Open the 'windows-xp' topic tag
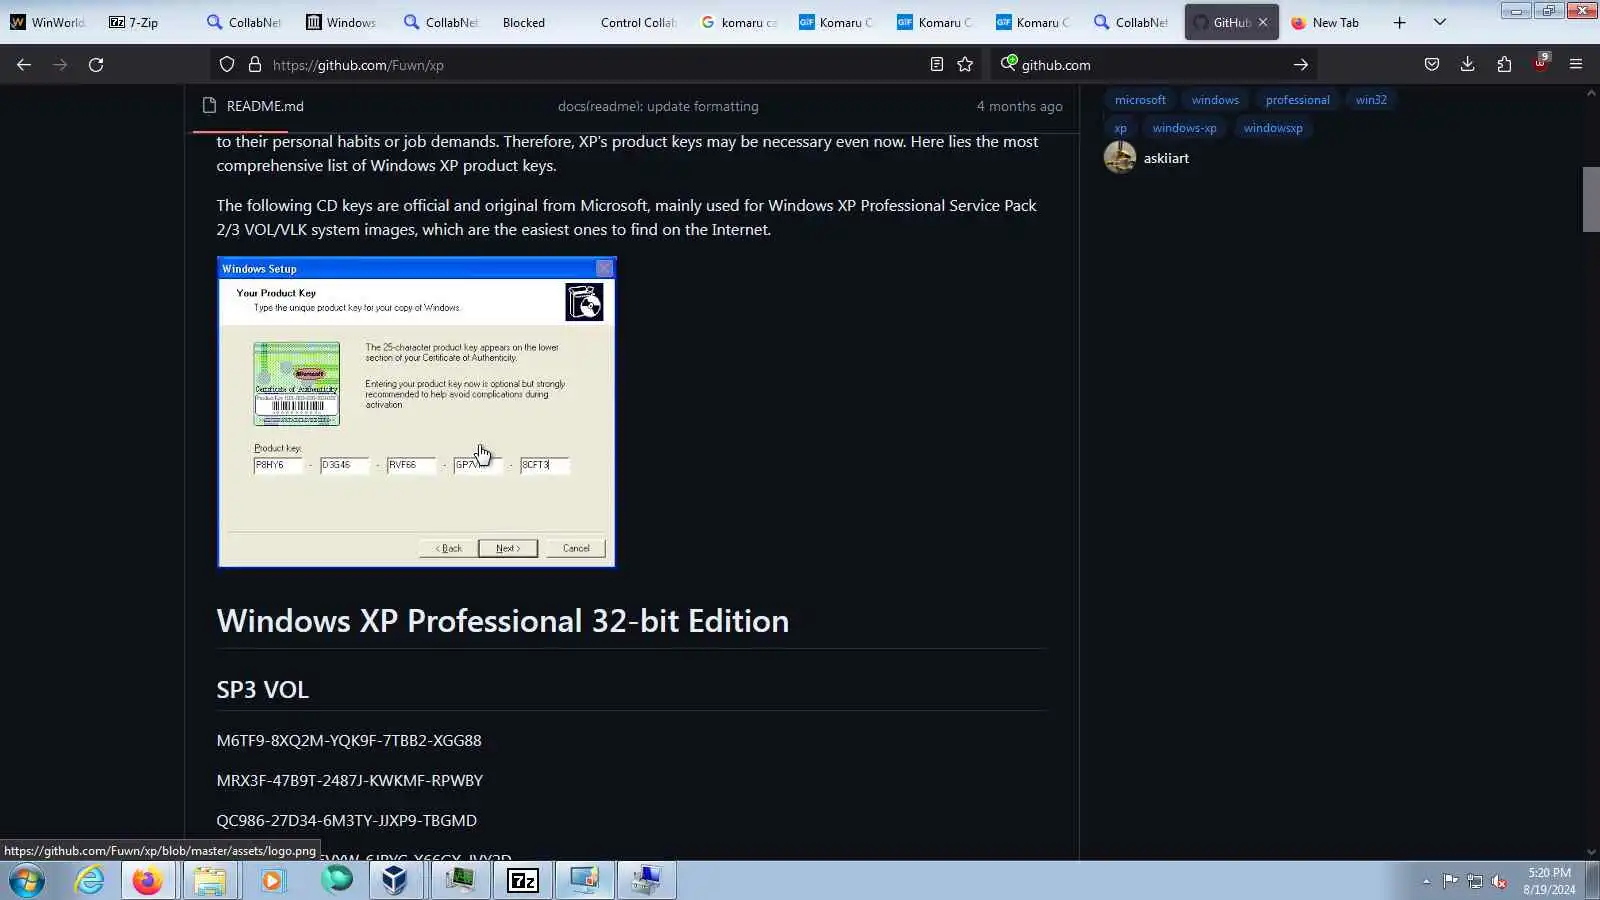 (1184, 128)
